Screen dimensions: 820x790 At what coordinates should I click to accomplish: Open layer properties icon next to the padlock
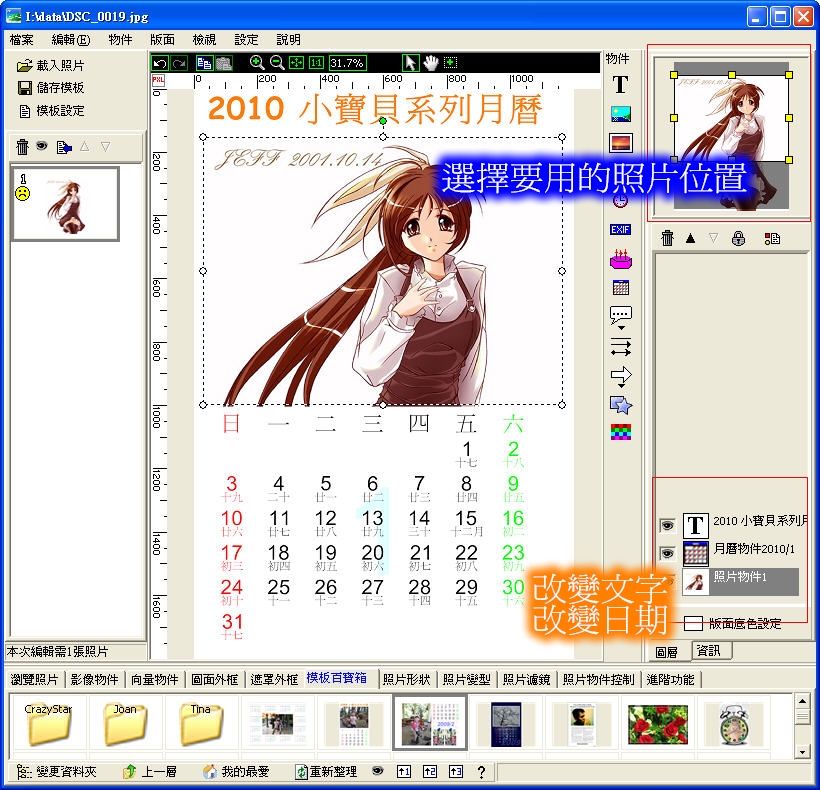772,238
